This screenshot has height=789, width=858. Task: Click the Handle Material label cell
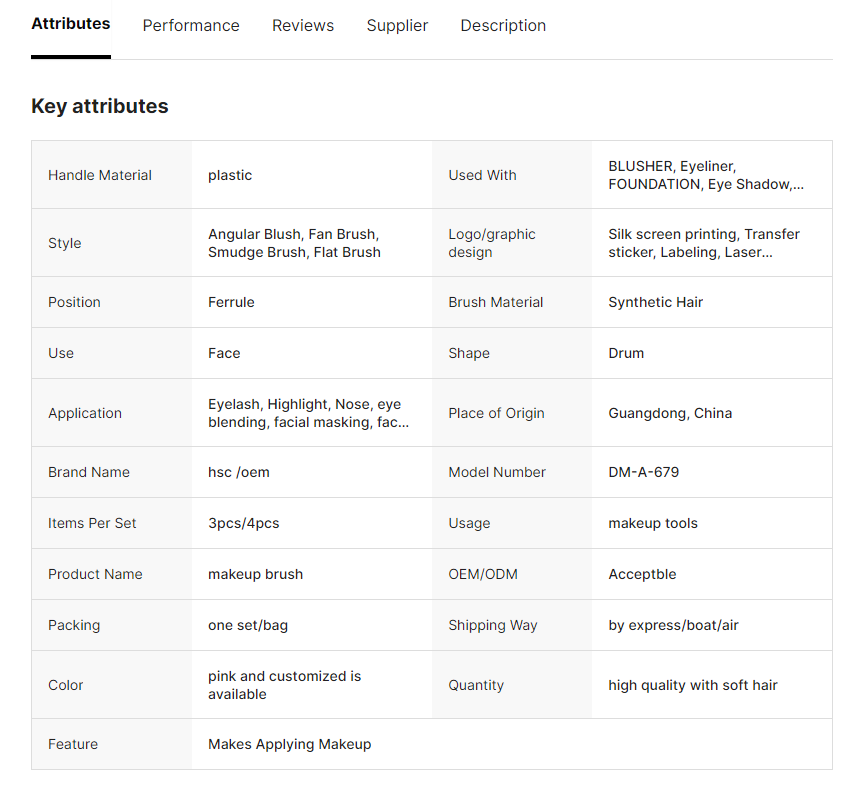(x=100, y=175)
